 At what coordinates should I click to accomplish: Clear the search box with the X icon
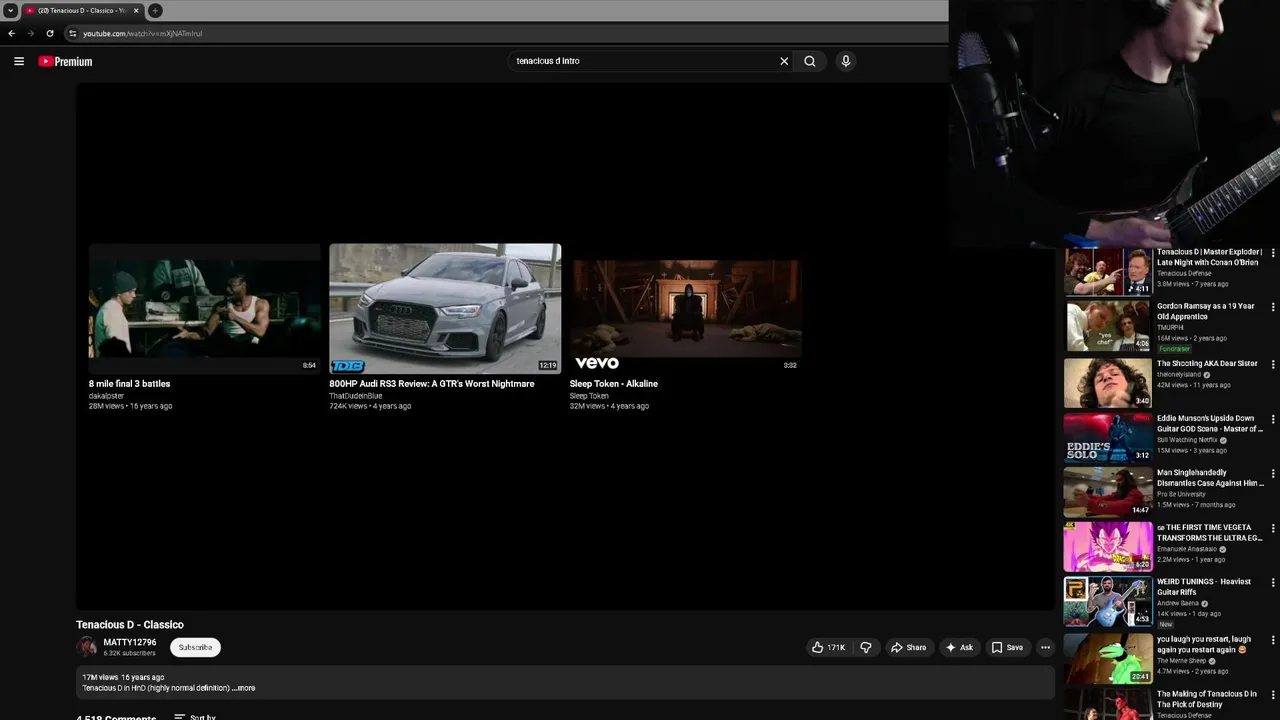784,61
